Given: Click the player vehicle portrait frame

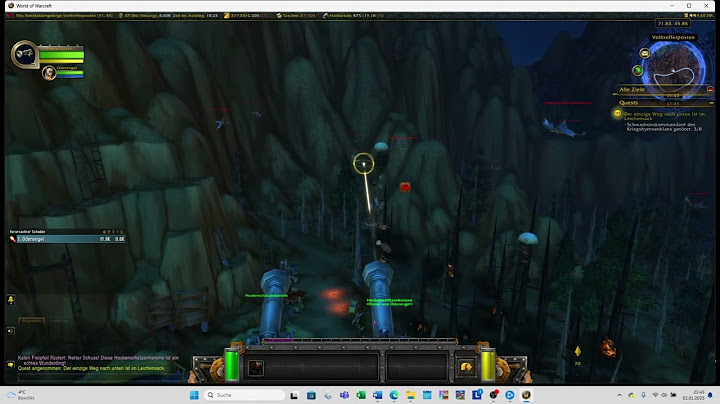Looking at the screenshot, I should pos(24,54).
